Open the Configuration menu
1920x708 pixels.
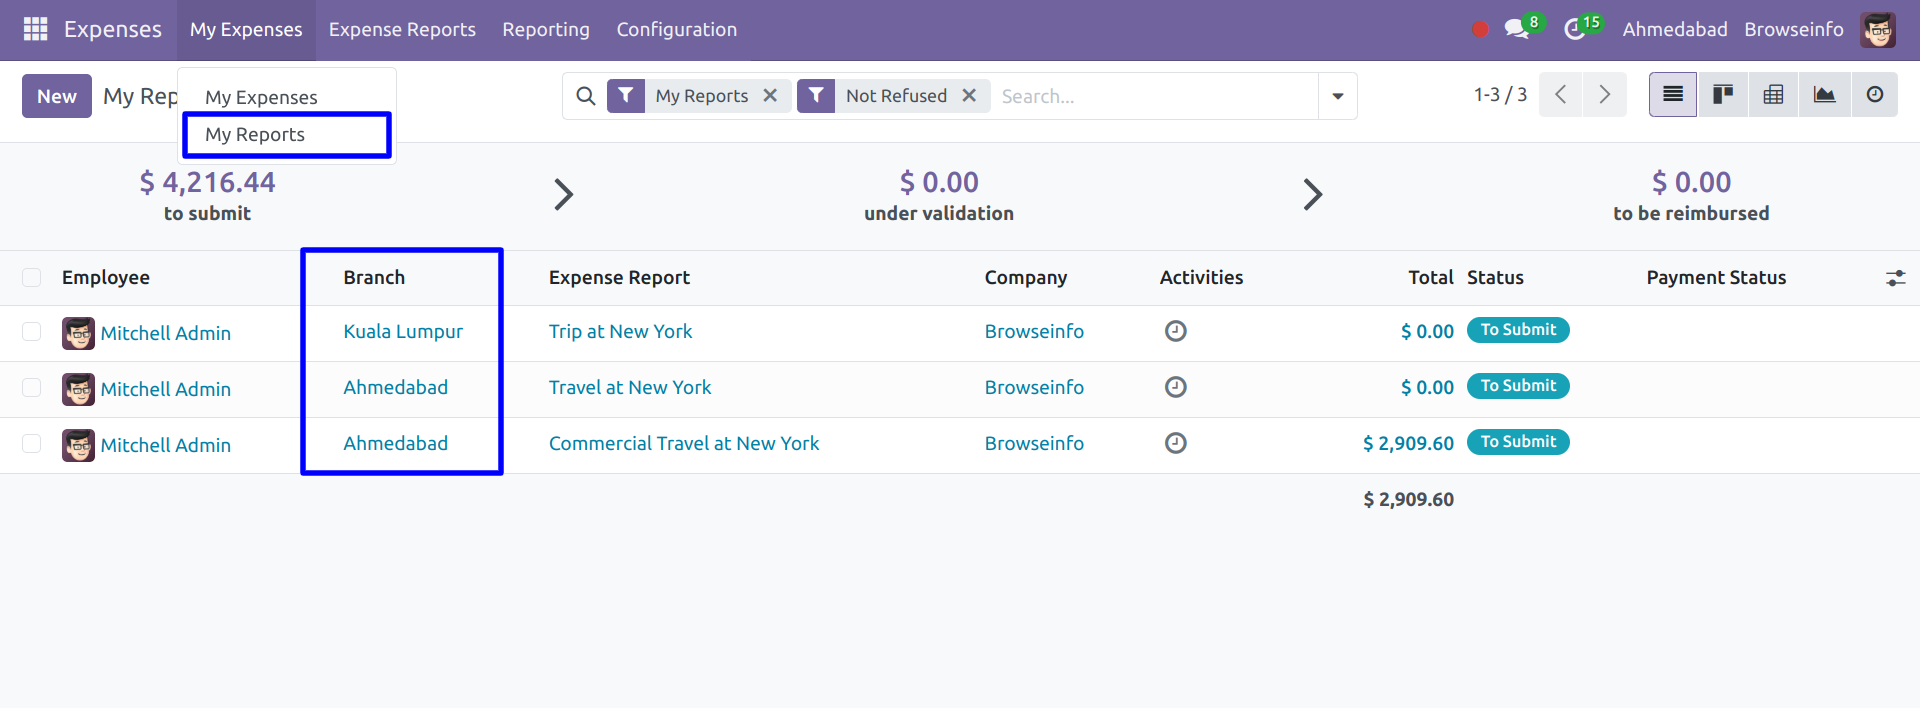point(676,30)
